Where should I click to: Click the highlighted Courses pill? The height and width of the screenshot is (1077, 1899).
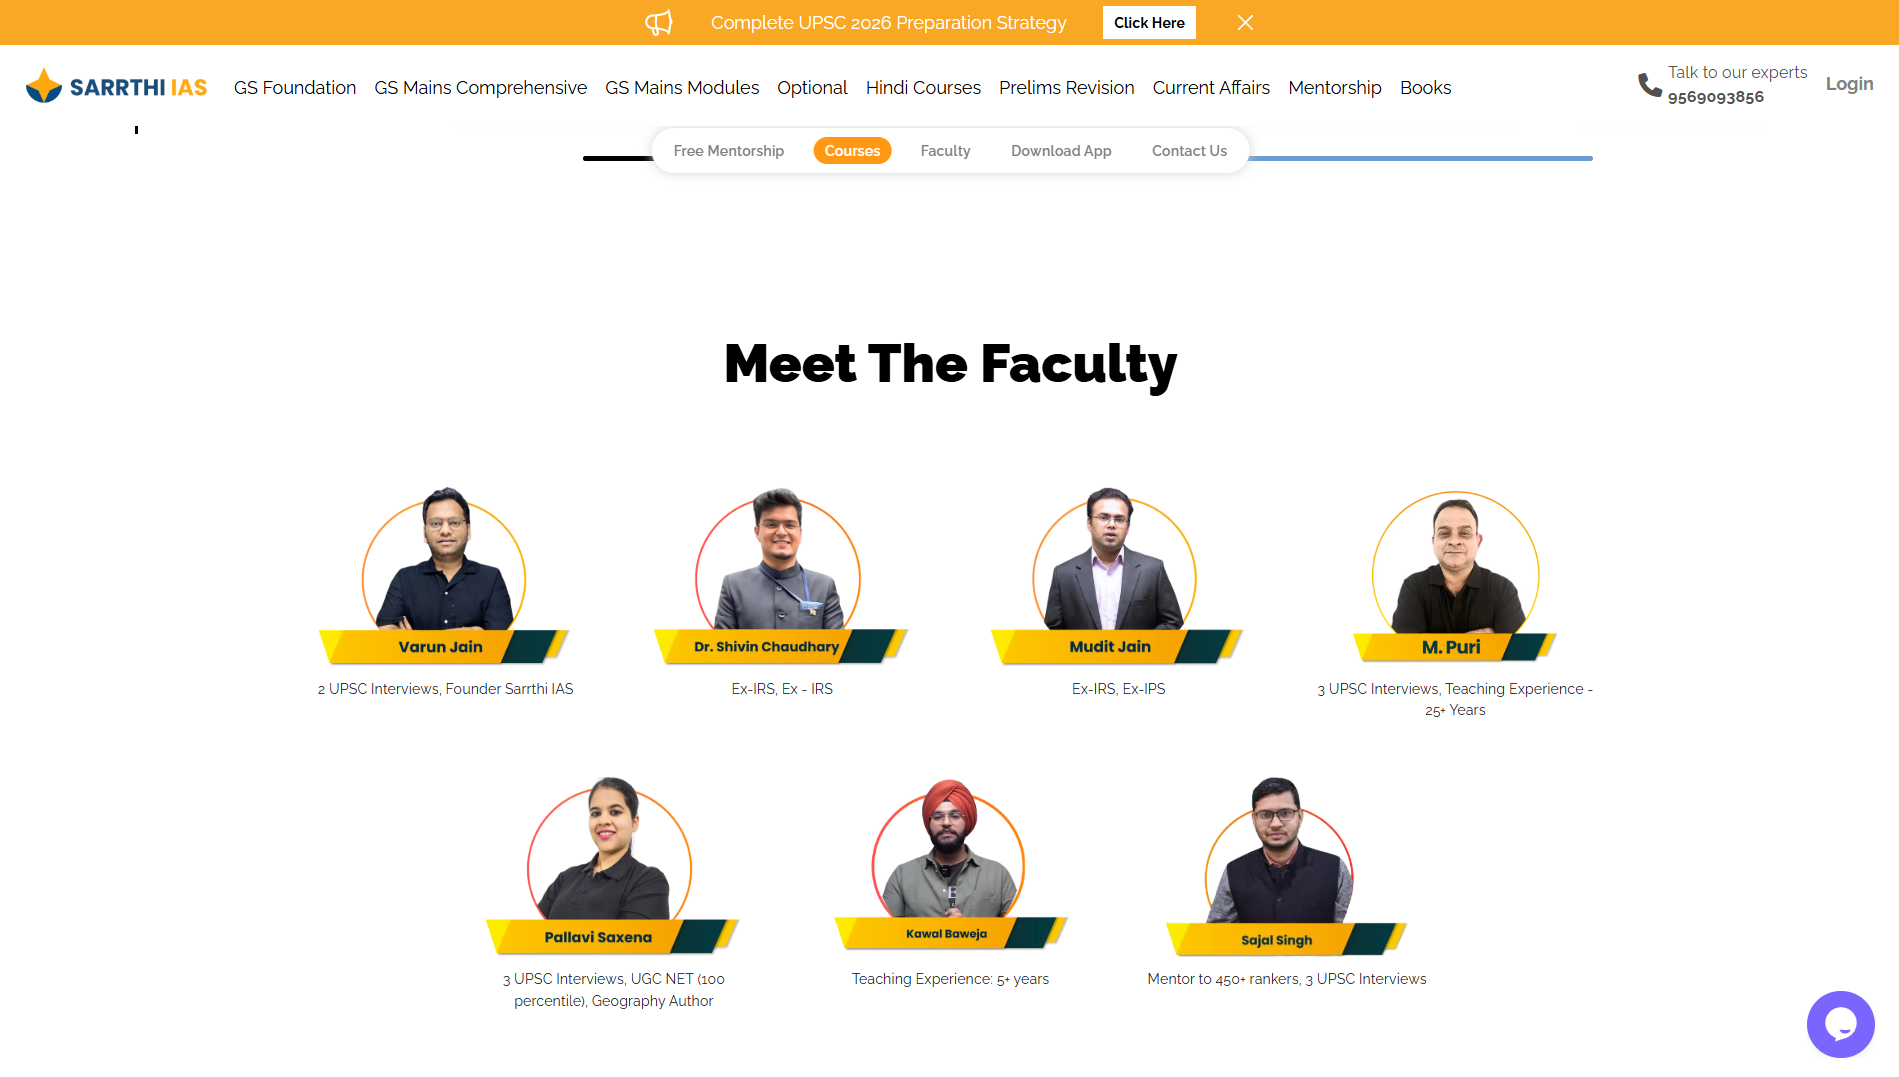pos(851,150)
